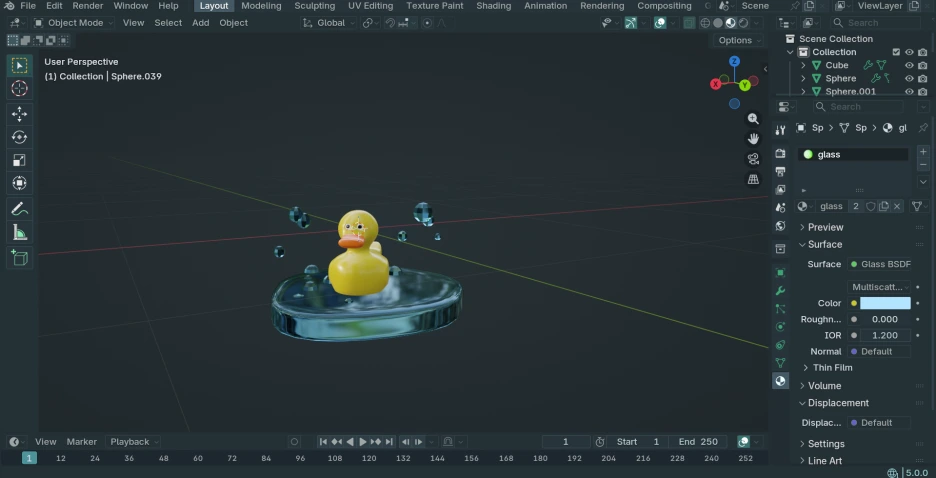Collapse the Surface panel
Viewport: 936px width, 478px height.
(x=825, y=245)
